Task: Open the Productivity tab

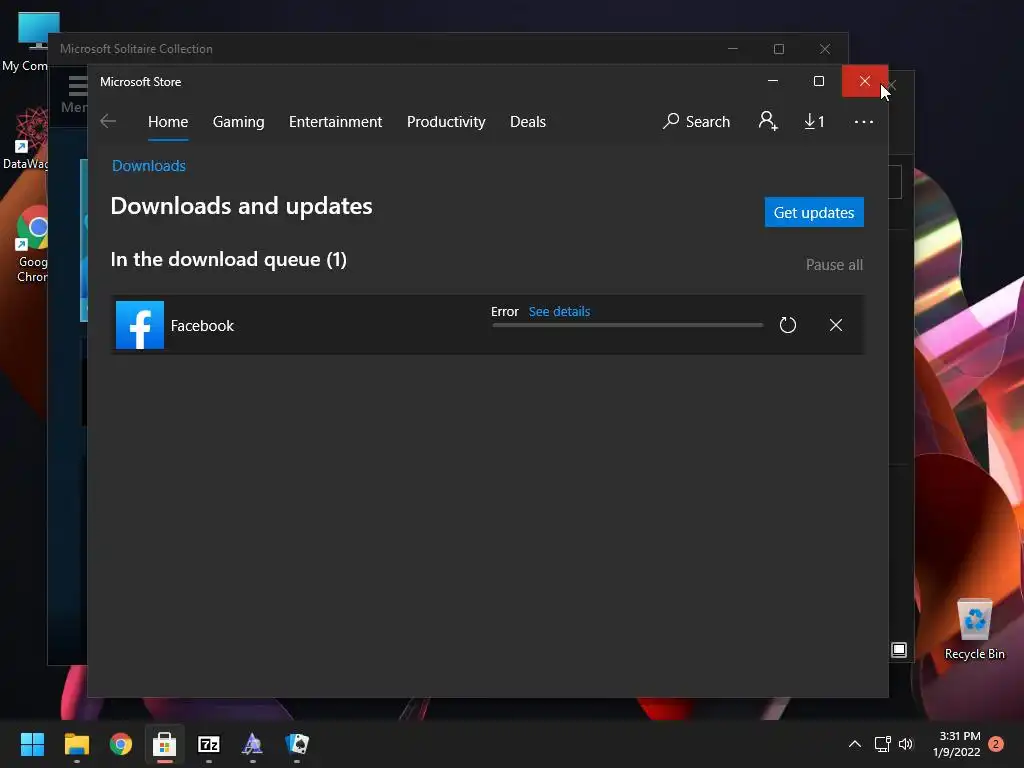Action: 446,122
